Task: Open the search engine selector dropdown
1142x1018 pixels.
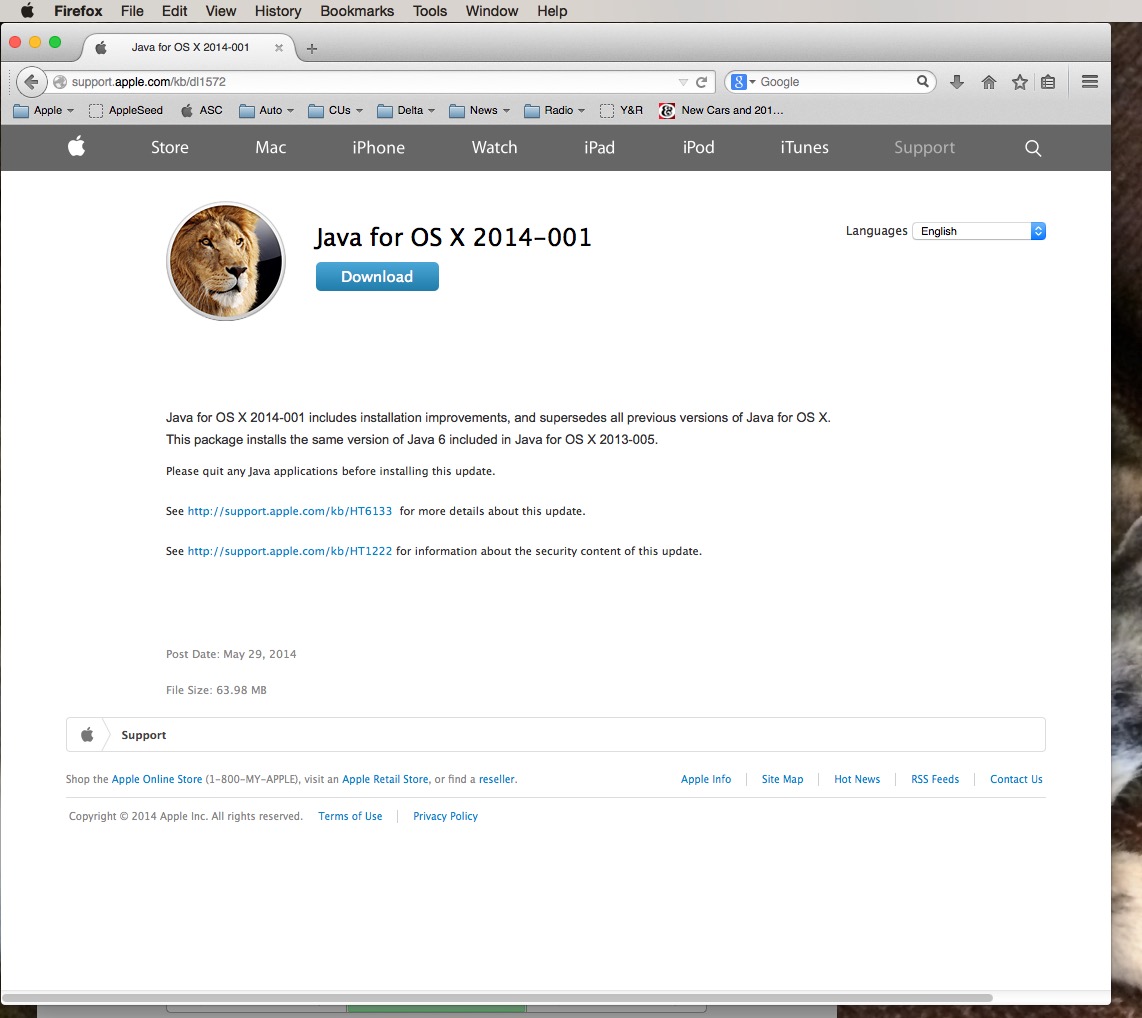Action: pyautogui.click(x=744, y=82)
